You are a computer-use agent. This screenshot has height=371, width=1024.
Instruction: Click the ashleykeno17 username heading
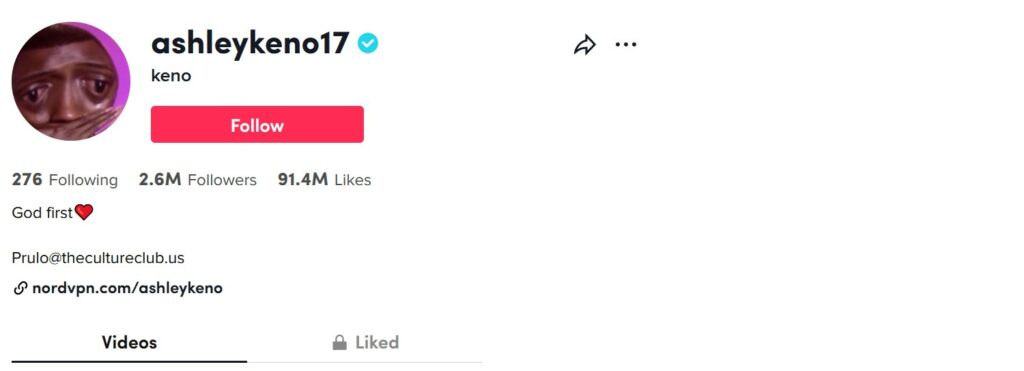(250, 44)
